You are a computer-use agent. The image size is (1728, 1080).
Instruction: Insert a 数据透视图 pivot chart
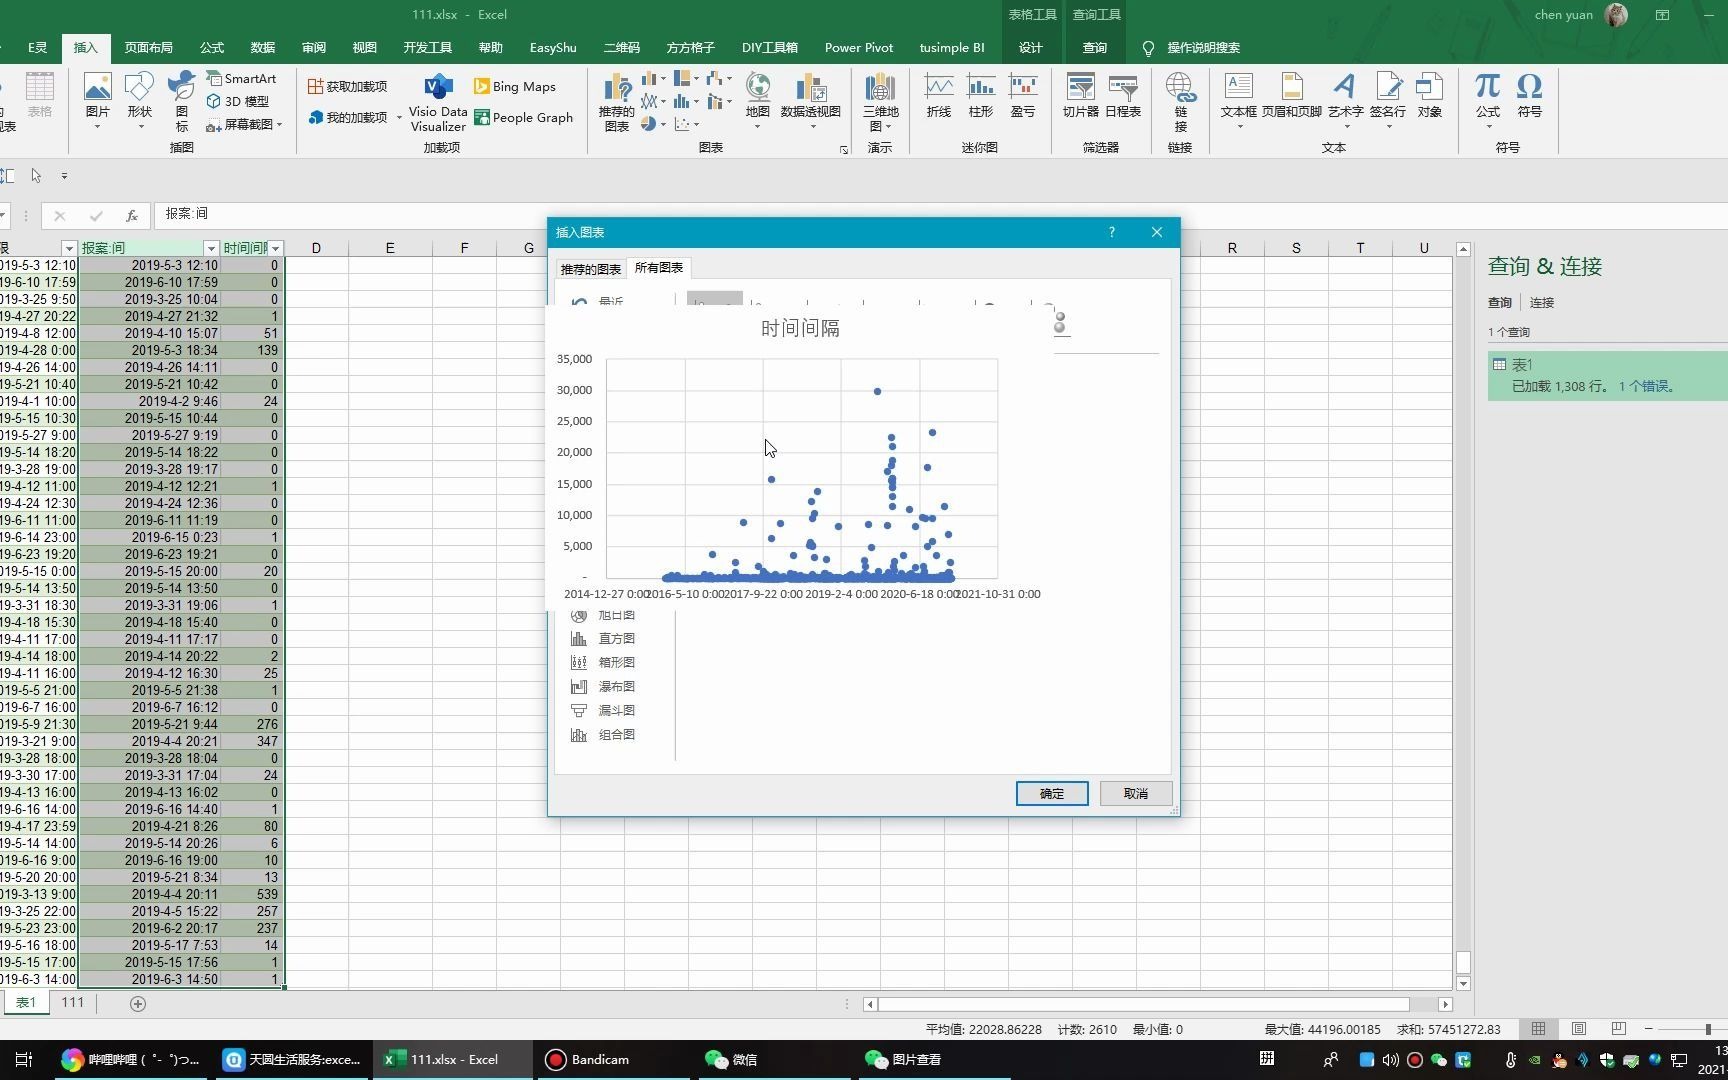(810, 96)
